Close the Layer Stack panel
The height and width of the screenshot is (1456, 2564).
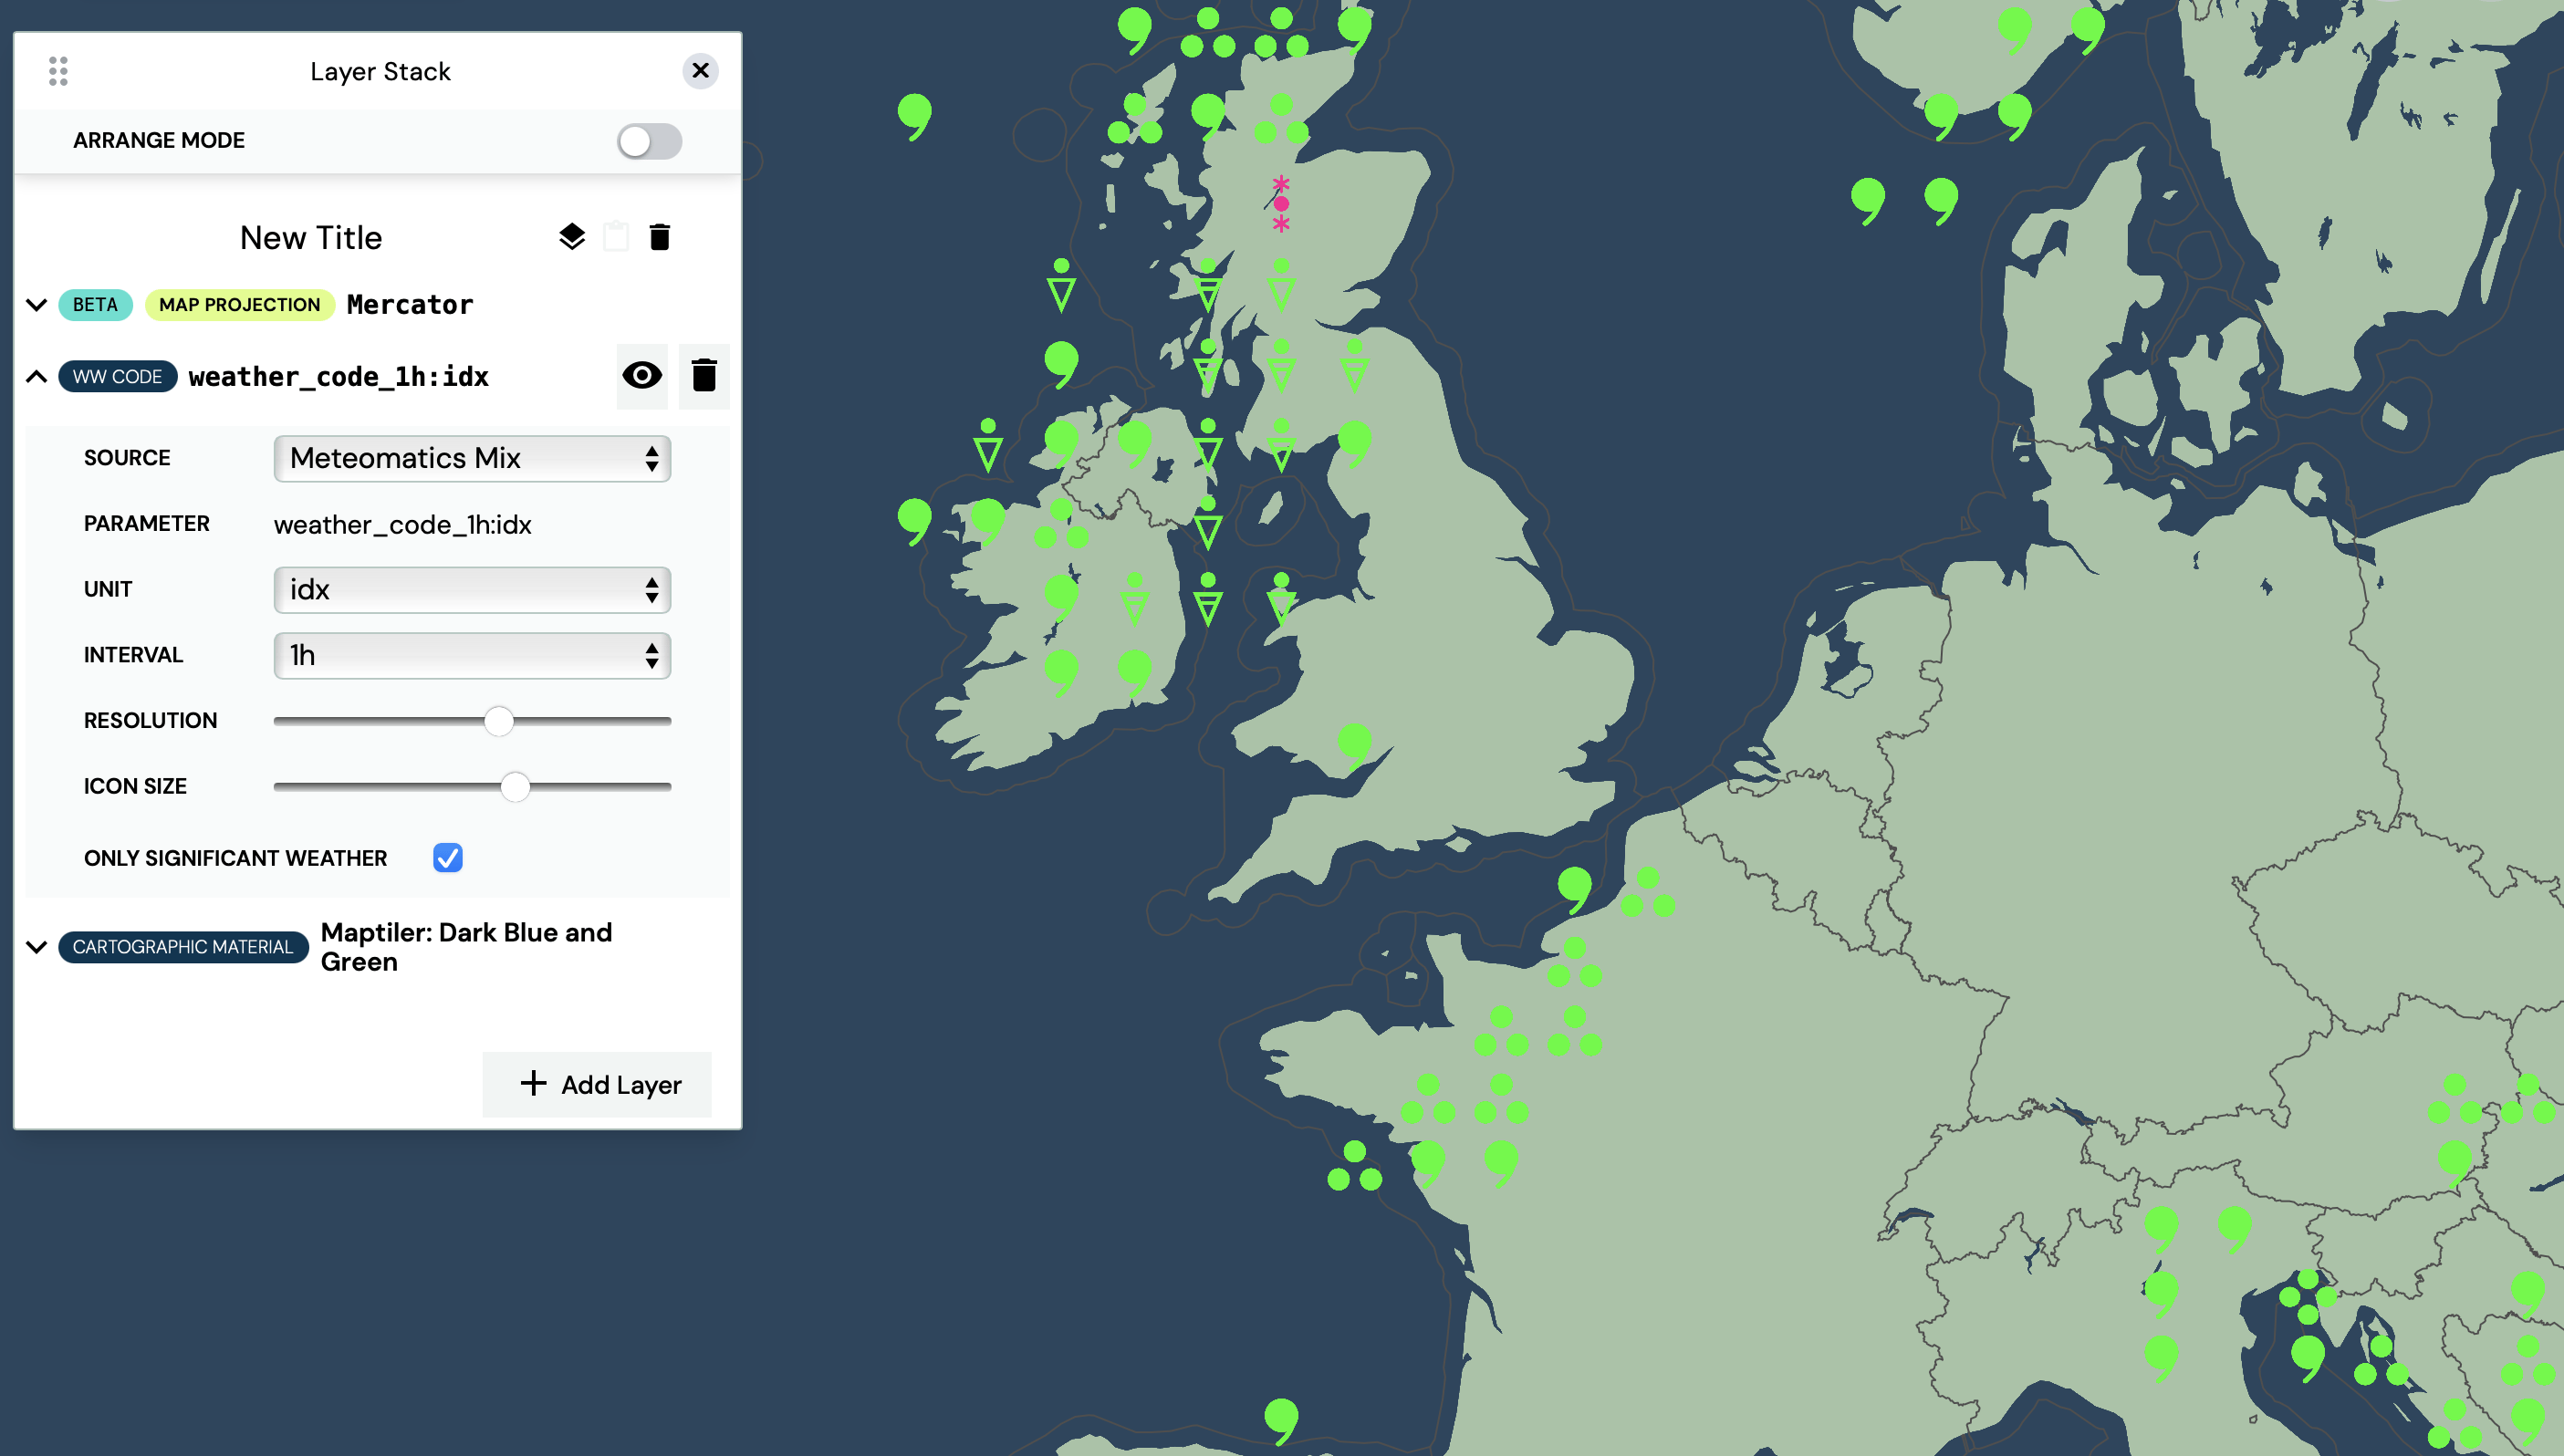click(700, 71)
